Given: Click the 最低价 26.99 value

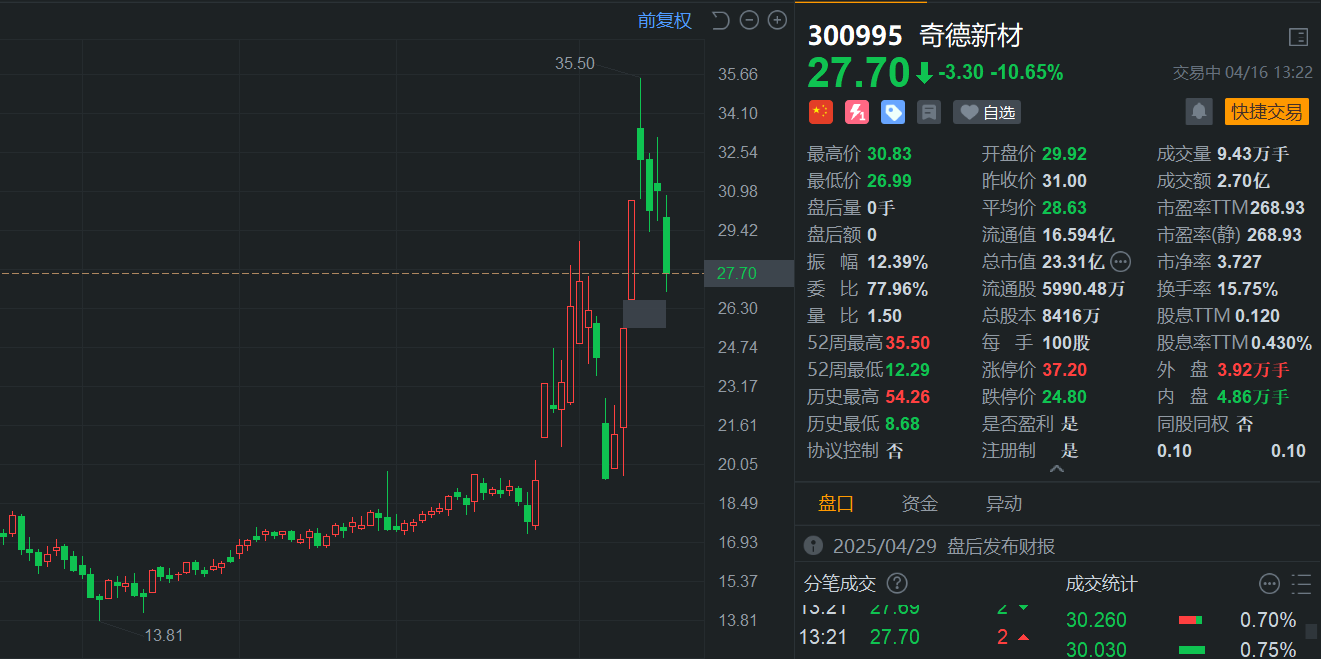Looking at the screenshot, I should (889, 181).
